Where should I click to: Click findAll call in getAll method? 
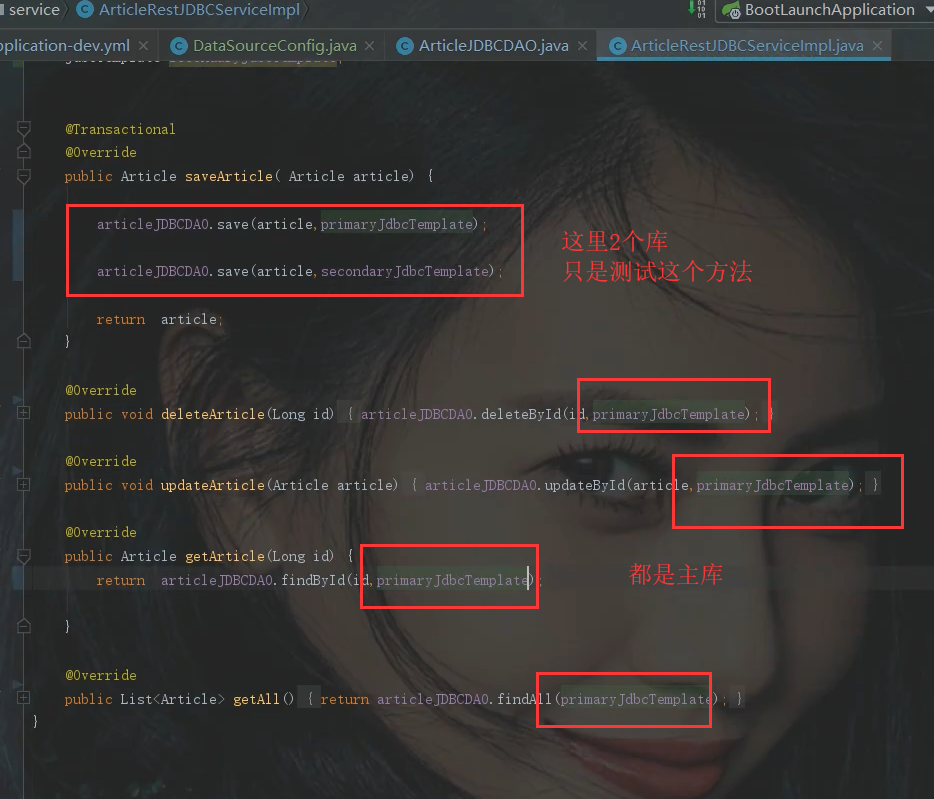524,699
